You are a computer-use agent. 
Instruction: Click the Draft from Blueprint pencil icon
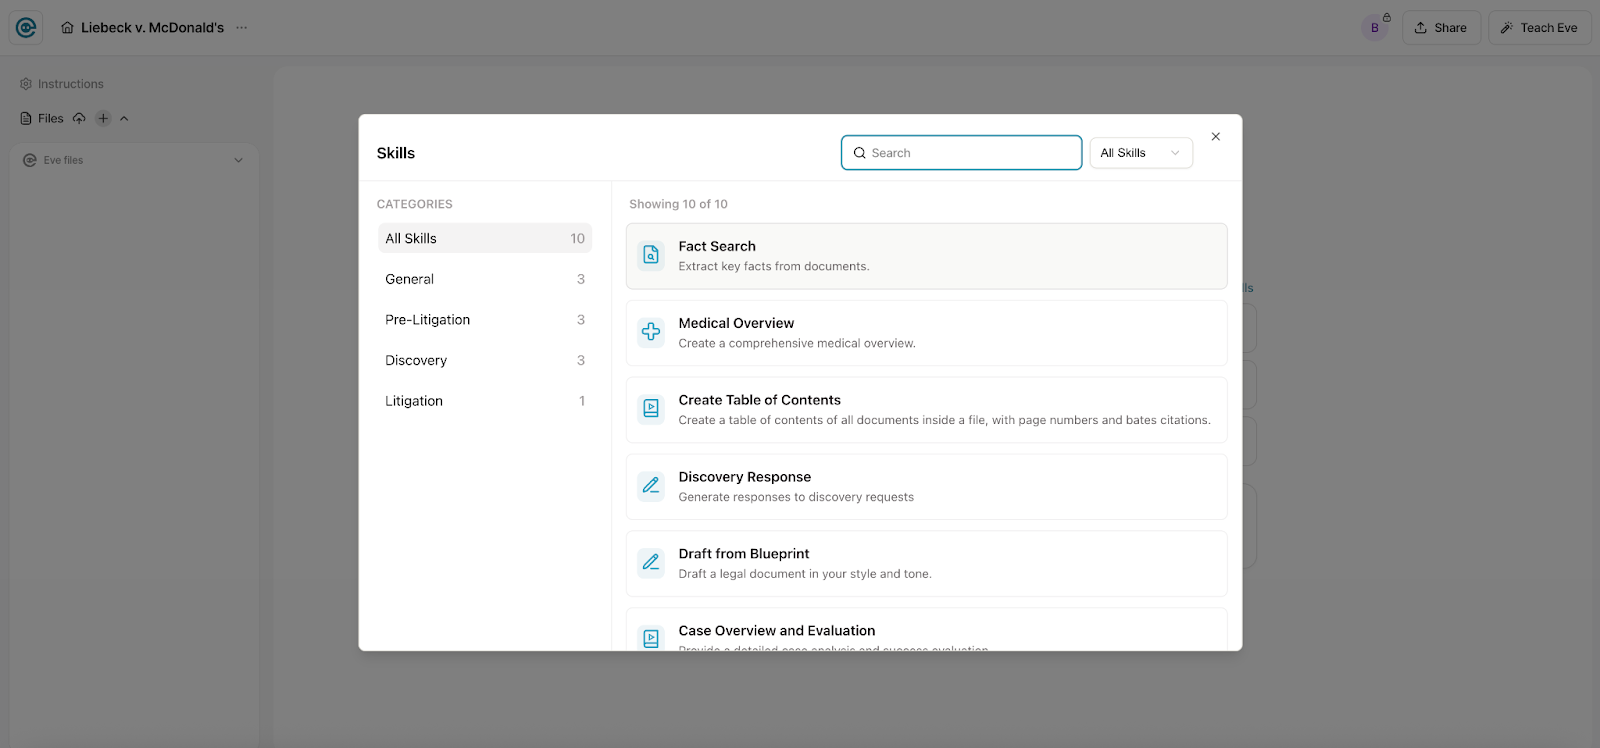pyautogui.click(x=651, y=562)
